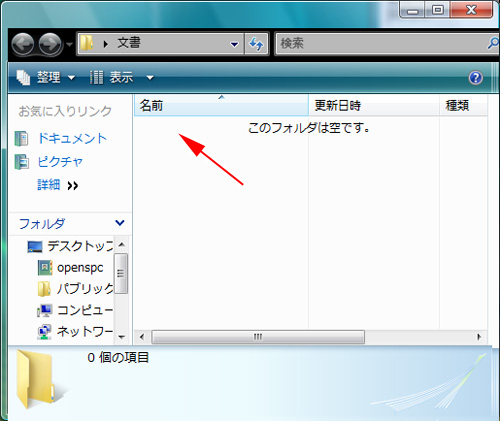
Task: Expand more links via 詳細 »
Action: (58, 185)
